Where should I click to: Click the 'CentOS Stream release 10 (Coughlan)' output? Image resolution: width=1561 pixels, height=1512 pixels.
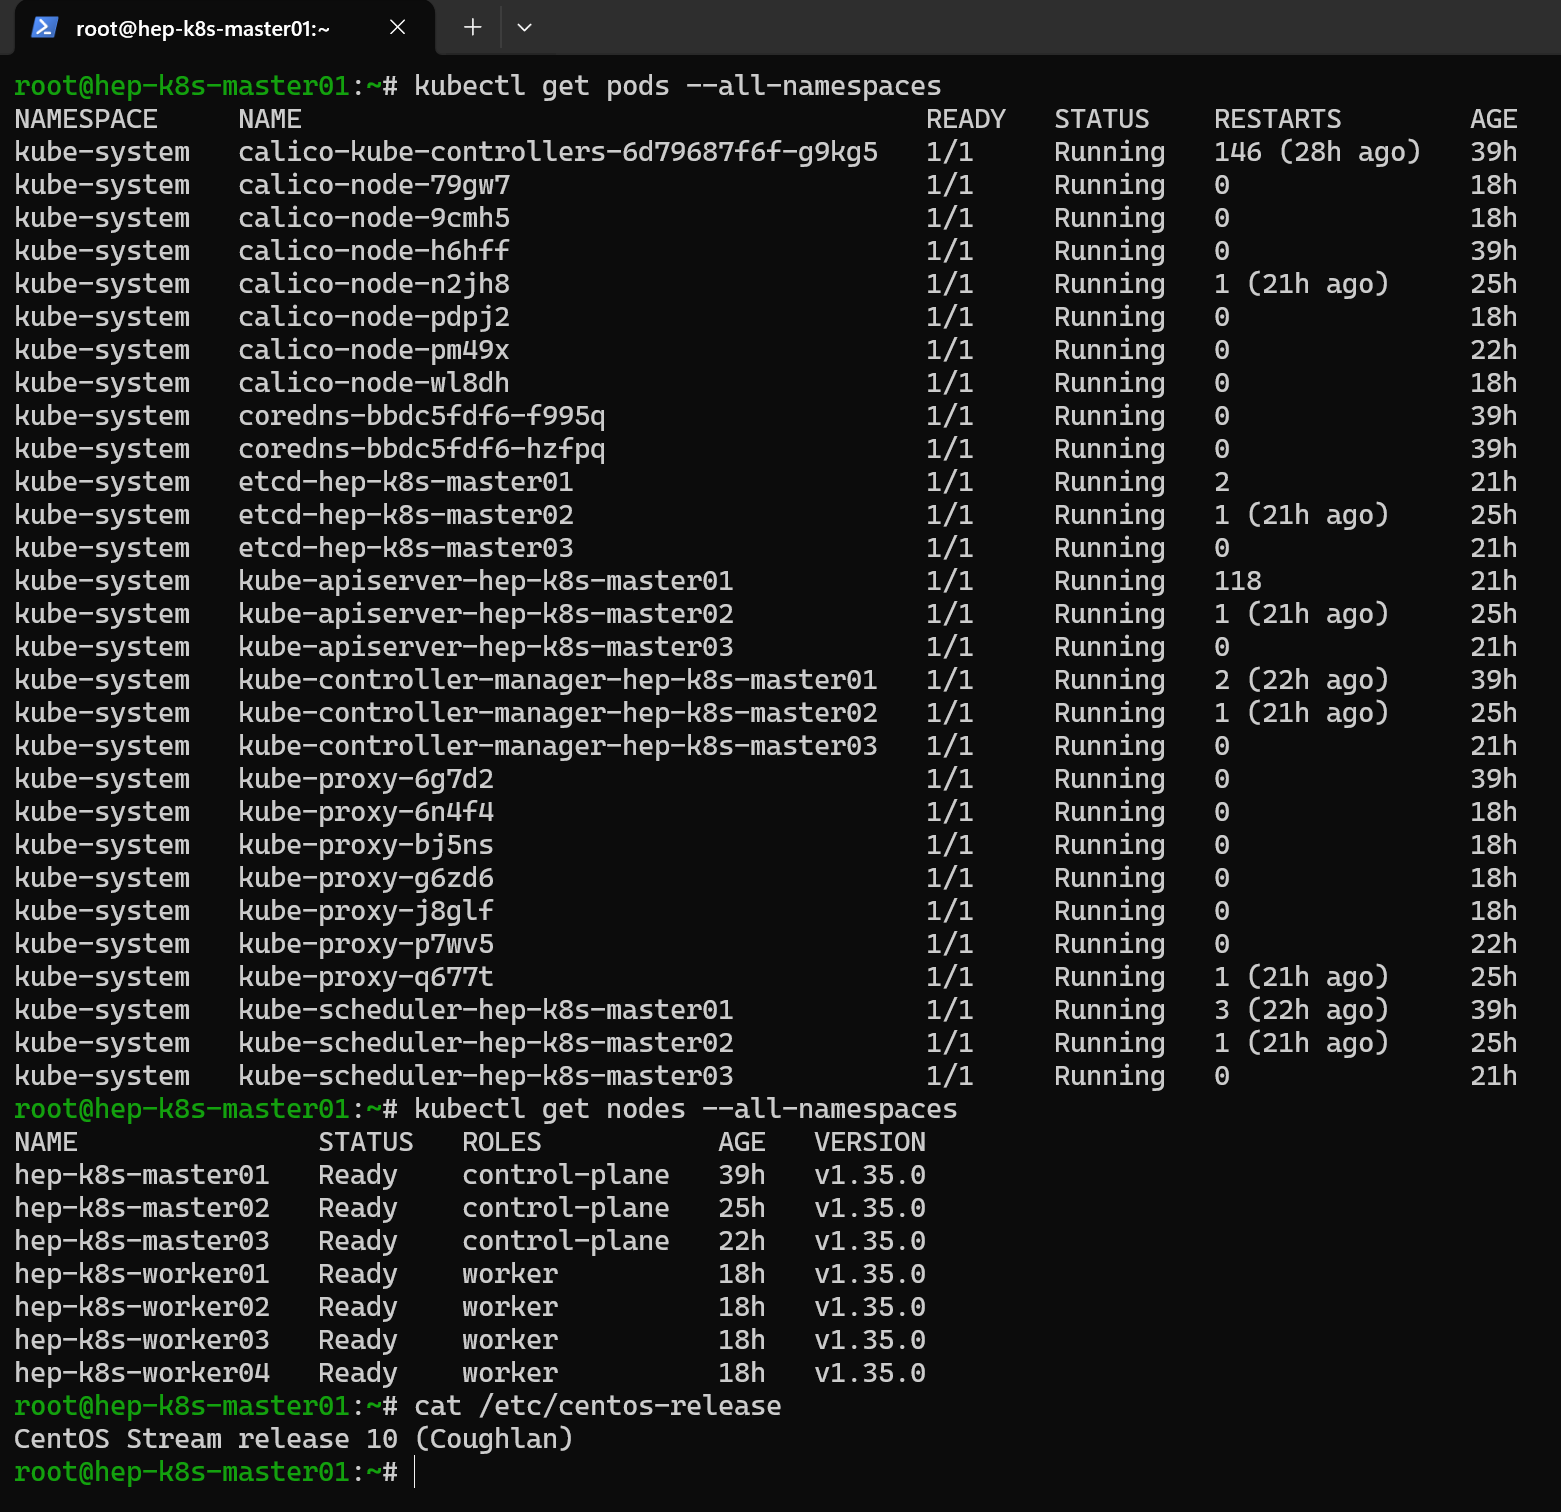(293, 1439)
